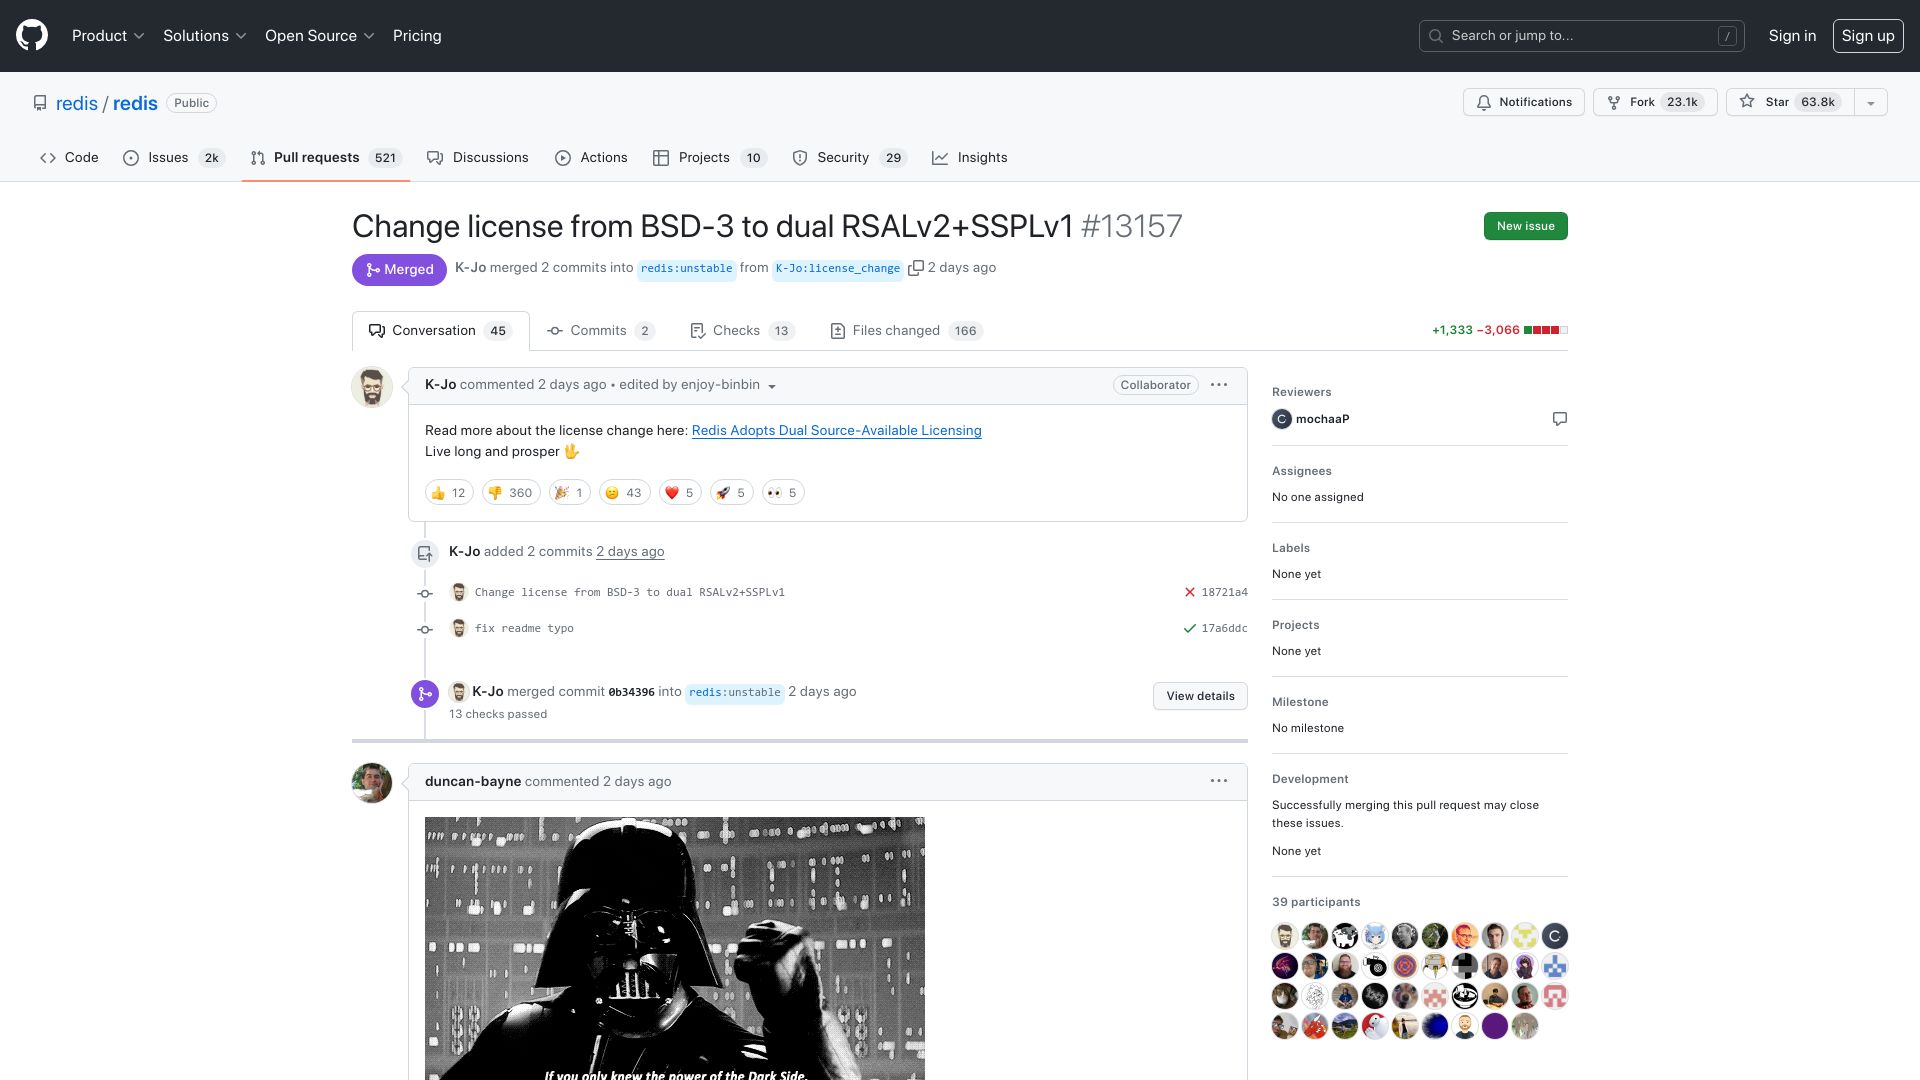
Task: Copy the K-Jo:license_change branch name icon
Action: coord(915,268)
